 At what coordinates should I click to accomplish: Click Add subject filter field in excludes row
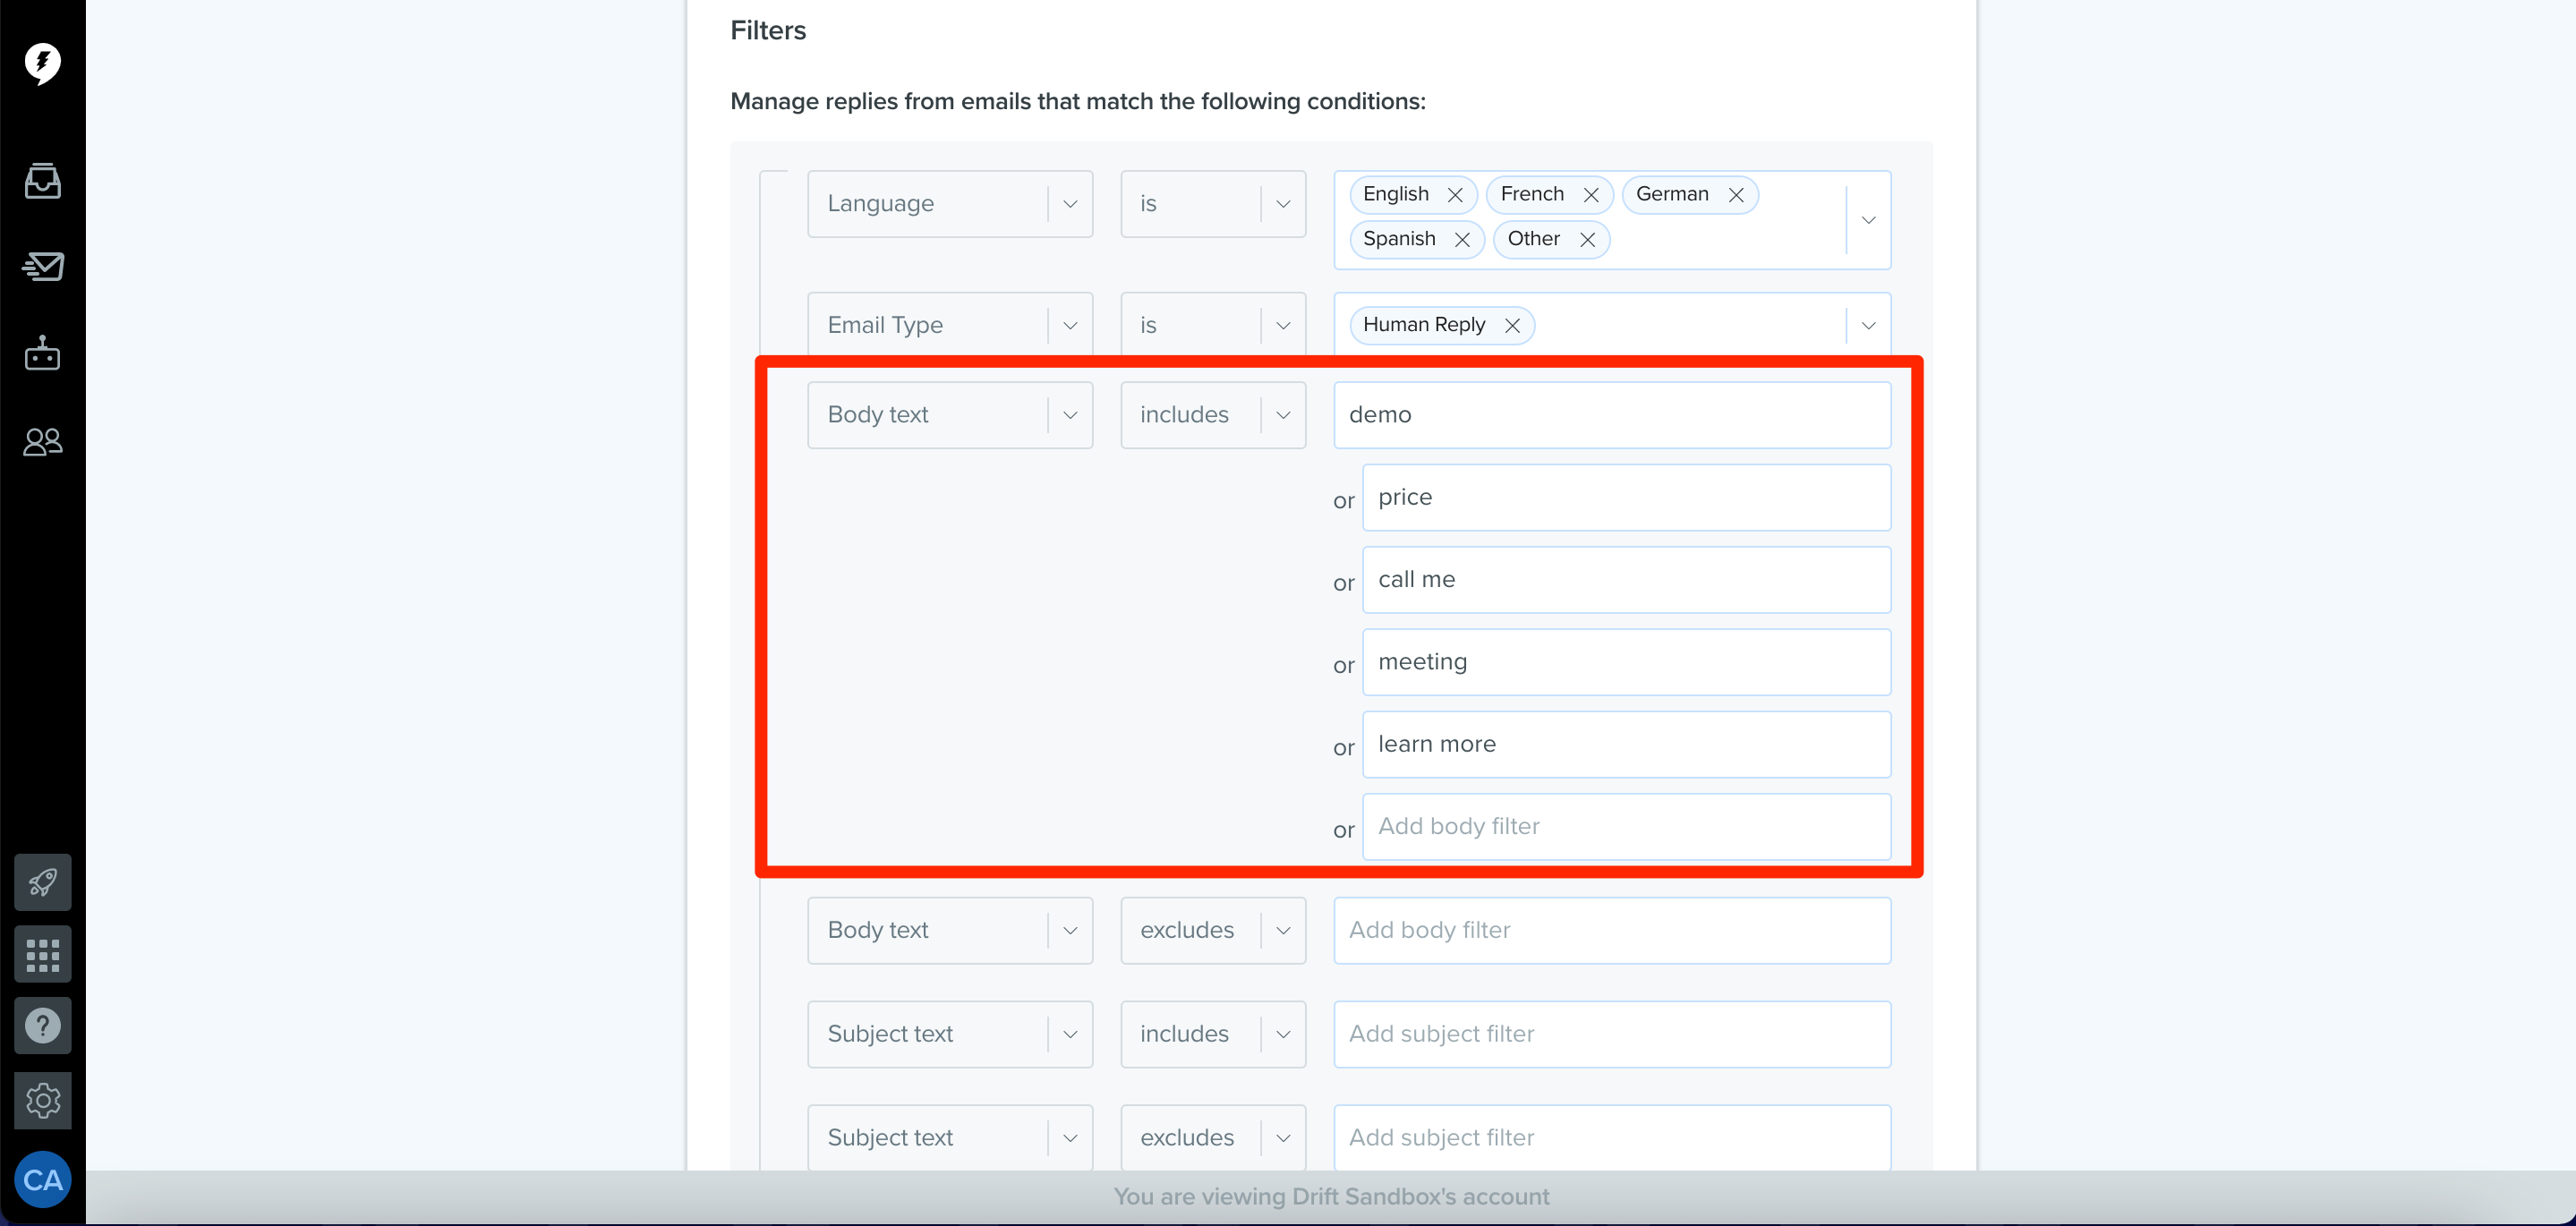pos(1612,1138)
